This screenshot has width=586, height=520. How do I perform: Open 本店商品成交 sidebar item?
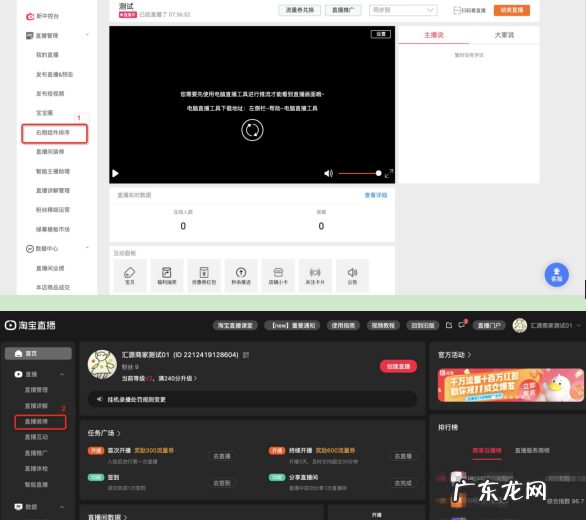[53, 287]
